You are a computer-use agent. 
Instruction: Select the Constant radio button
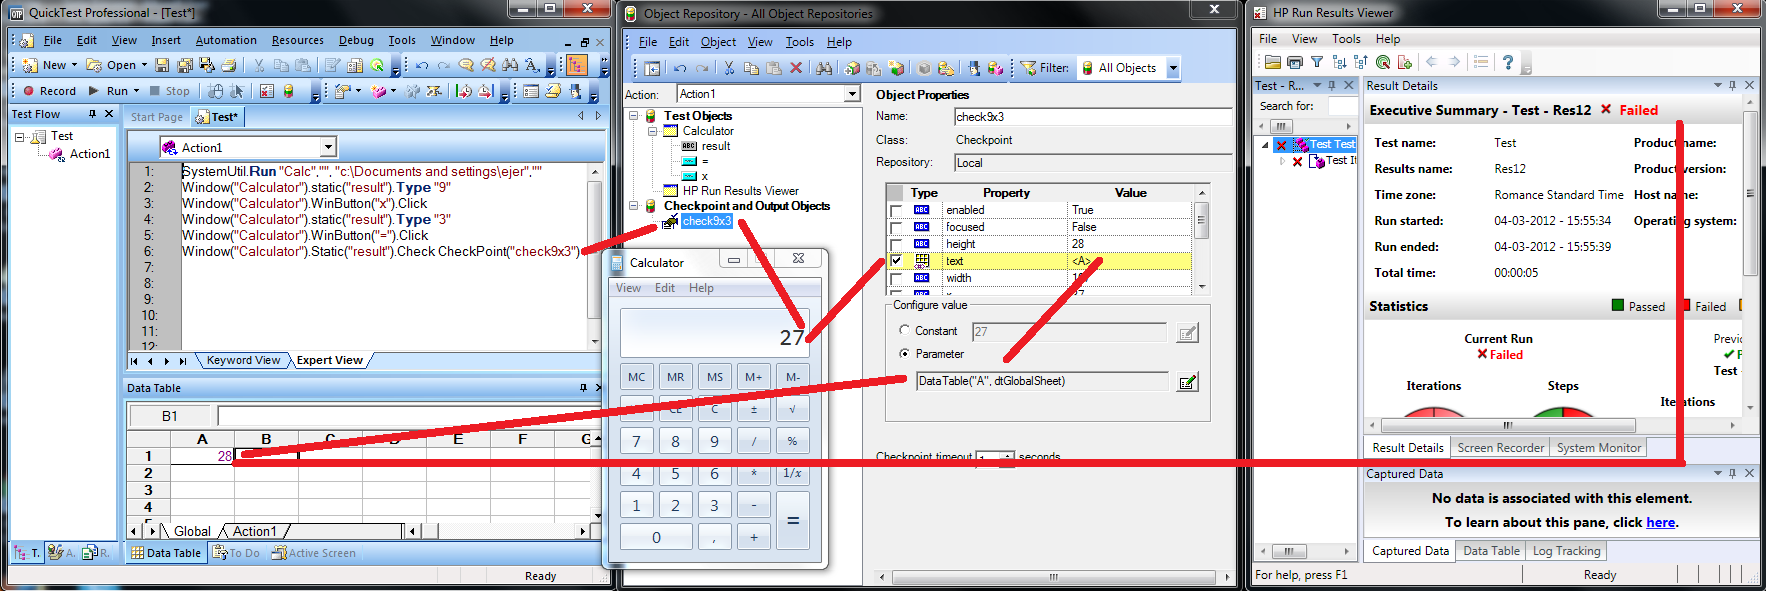coord(904,330)
